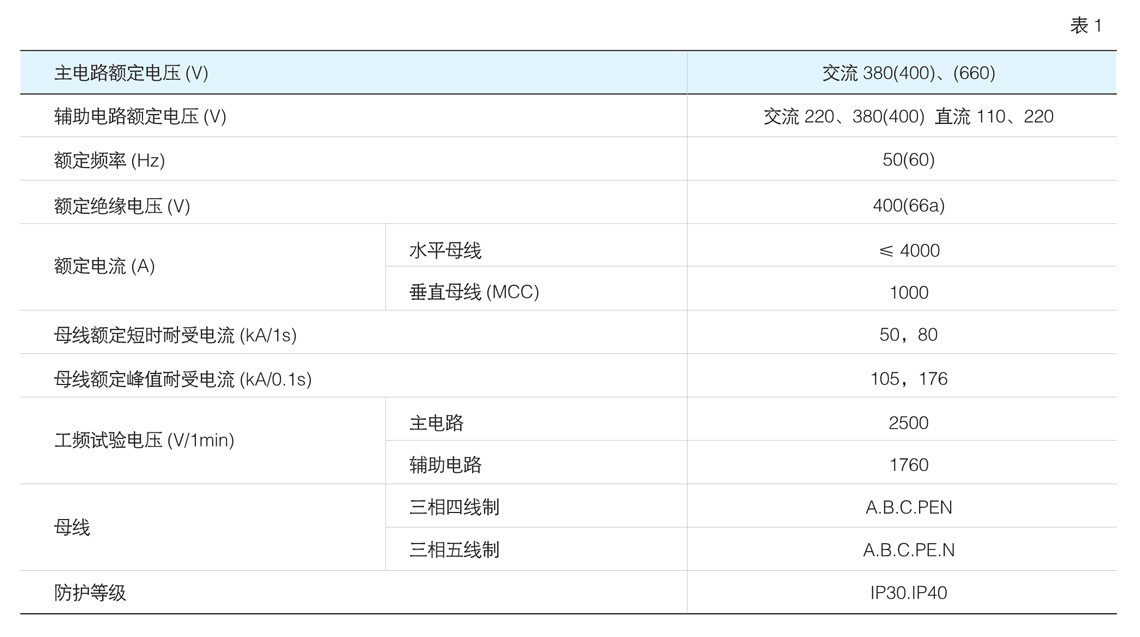Screen dimensions: 1140x637
Task: Click the 防护等级 row label
Action: pyautogui.click(x=90, y=593)
